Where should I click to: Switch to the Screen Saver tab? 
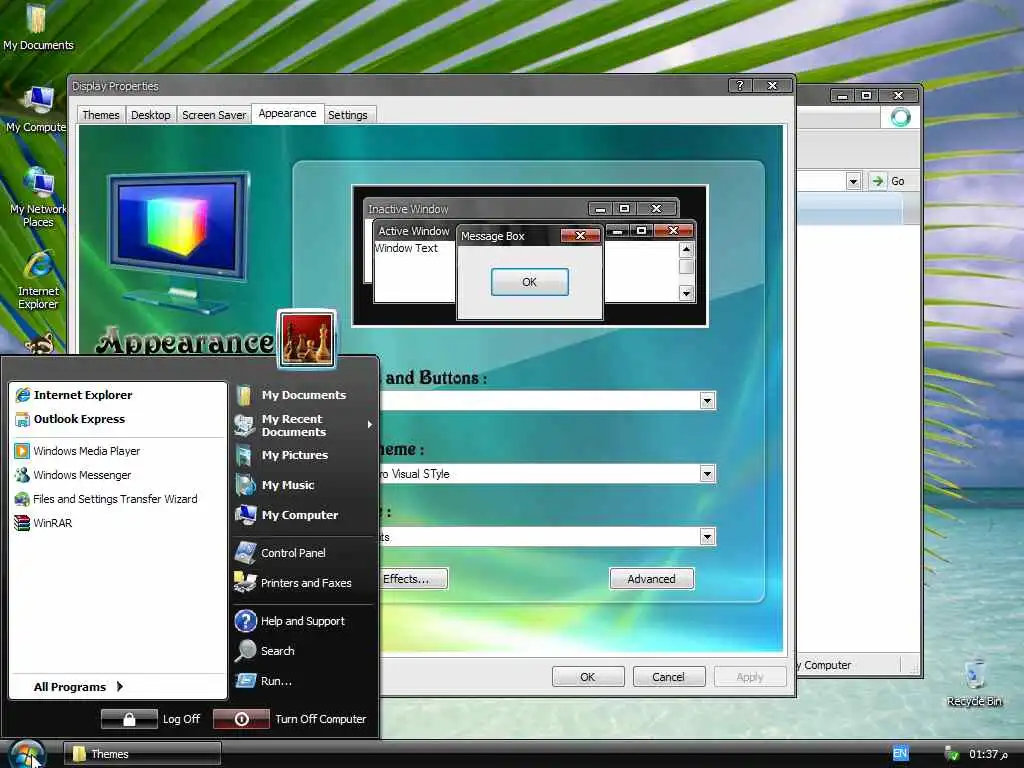pyautogui.click(x=214, y=114)
